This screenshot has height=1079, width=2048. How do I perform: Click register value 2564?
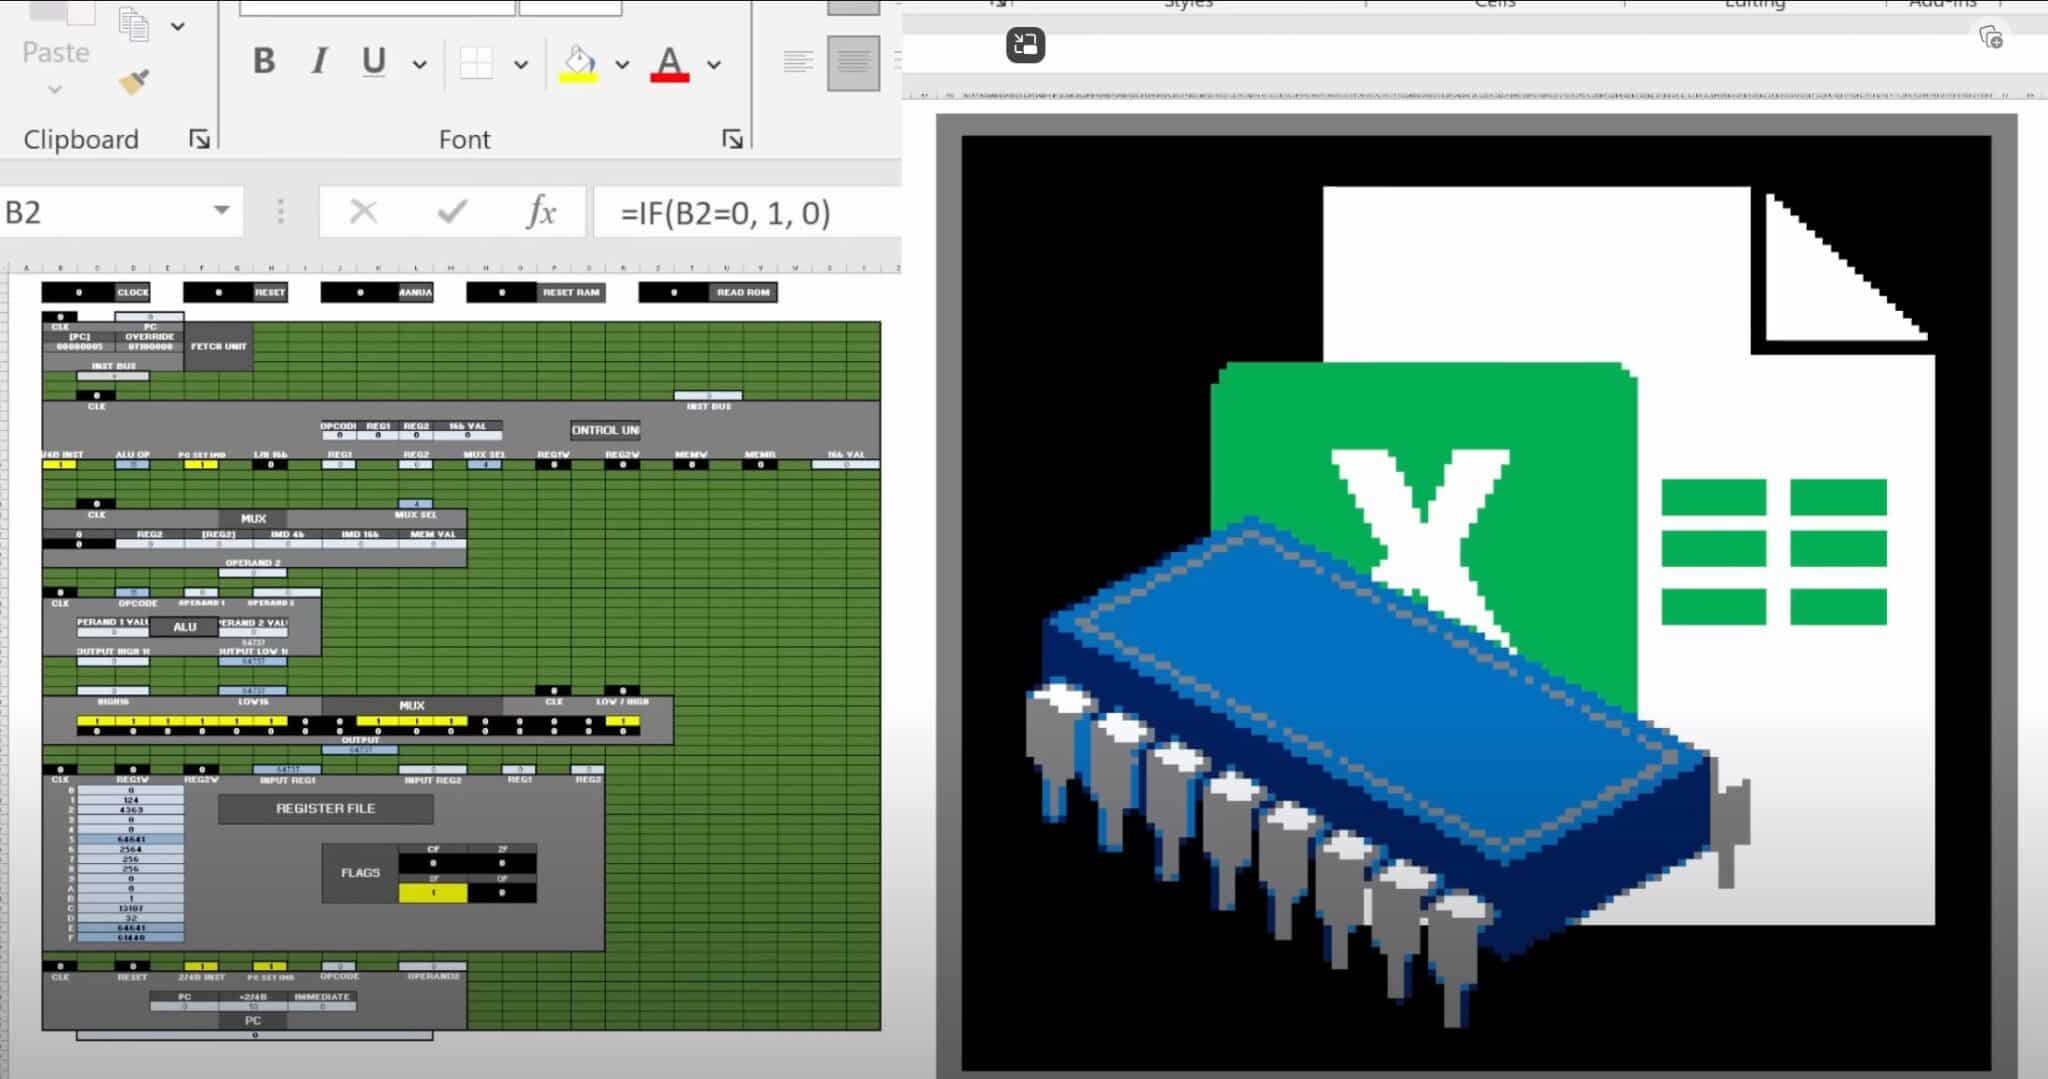pos(131,849)
